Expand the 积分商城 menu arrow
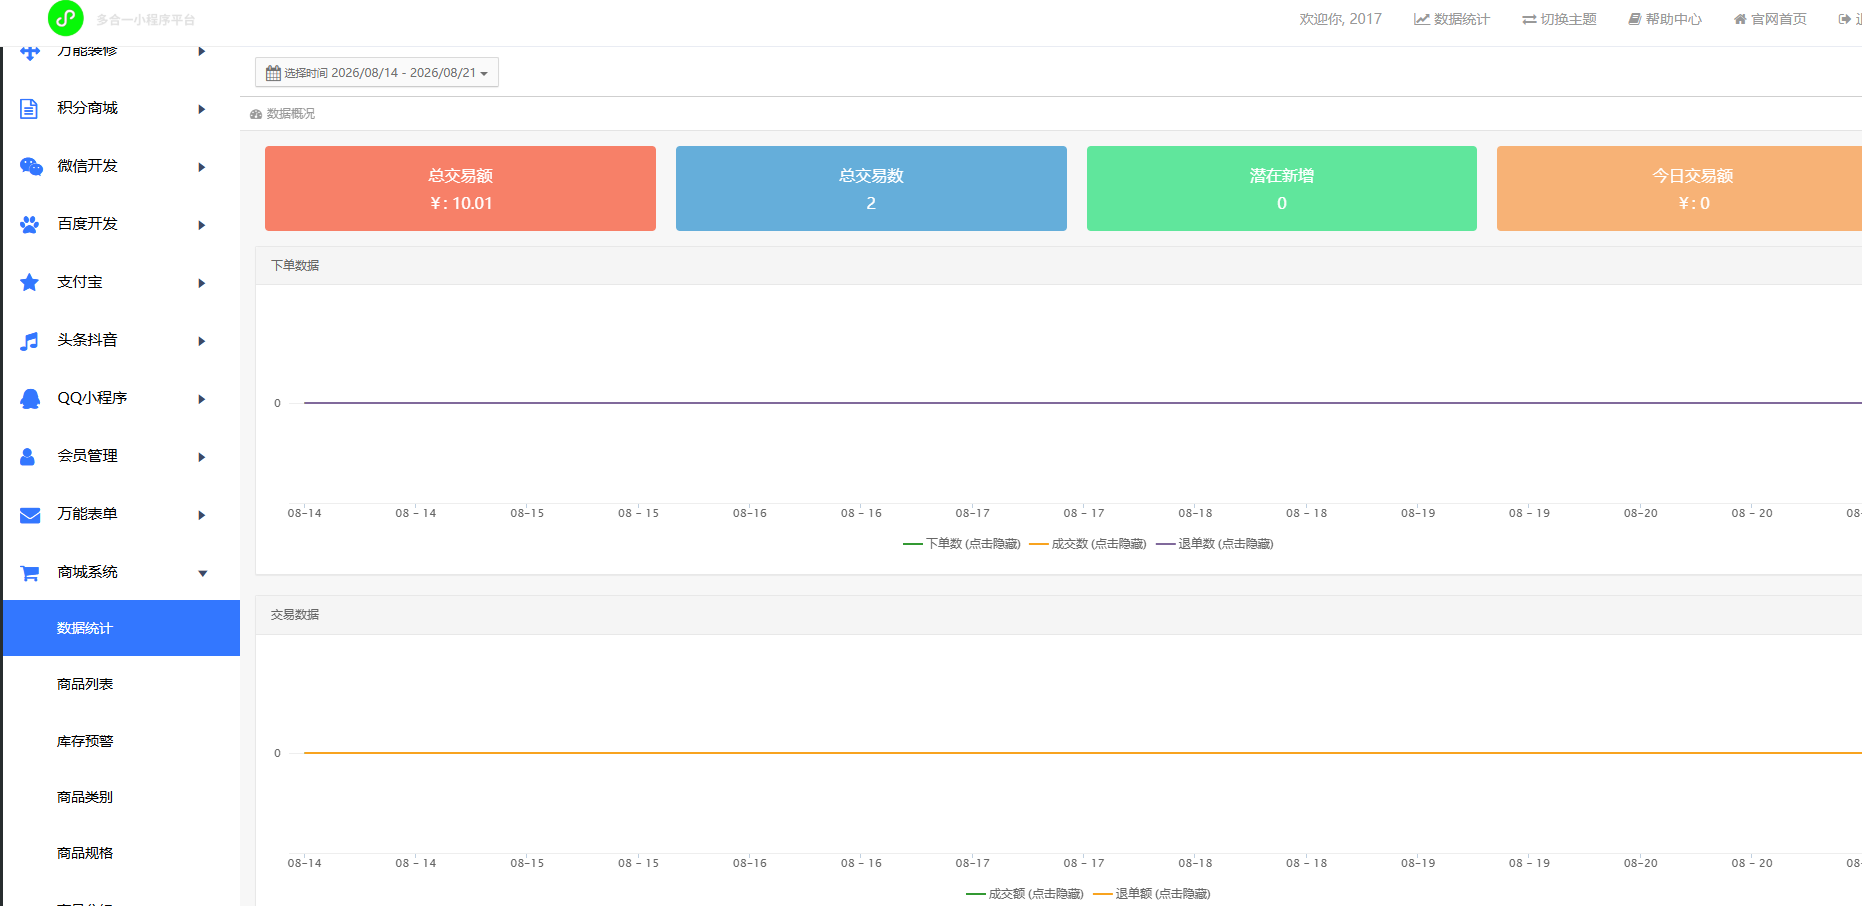The width and height of the screenshot is (1862, 906). coord(202,109)
